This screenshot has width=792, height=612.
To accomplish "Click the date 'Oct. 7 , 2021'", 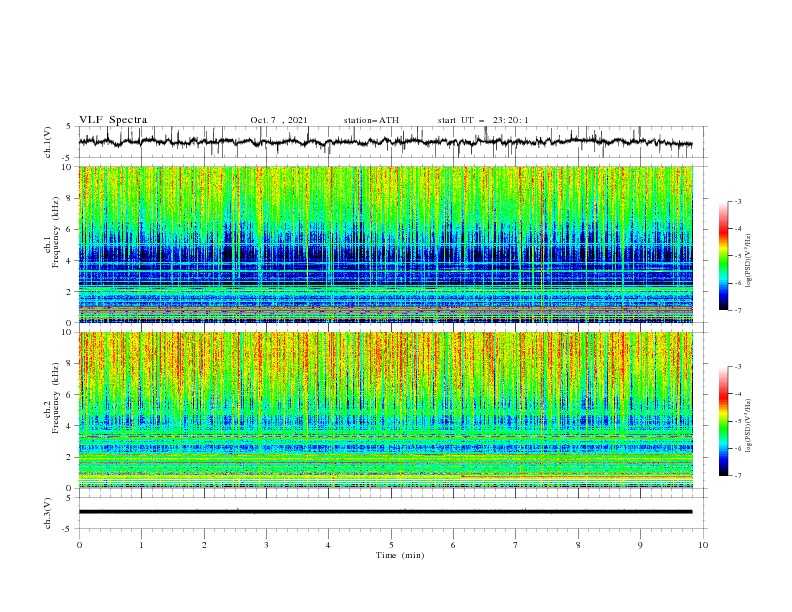I will pyautogui.click(x=279, y=120).
